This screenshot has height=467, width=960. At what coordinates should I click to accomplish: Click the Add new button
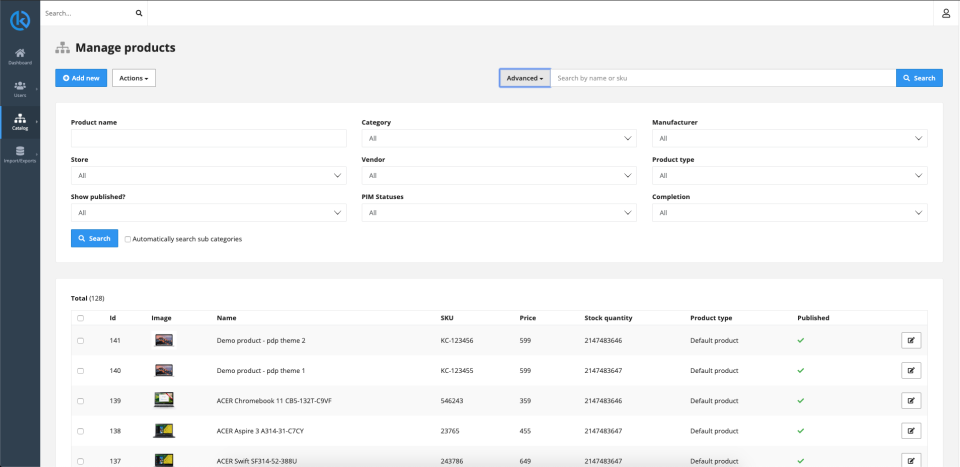(x=81, y=78)
